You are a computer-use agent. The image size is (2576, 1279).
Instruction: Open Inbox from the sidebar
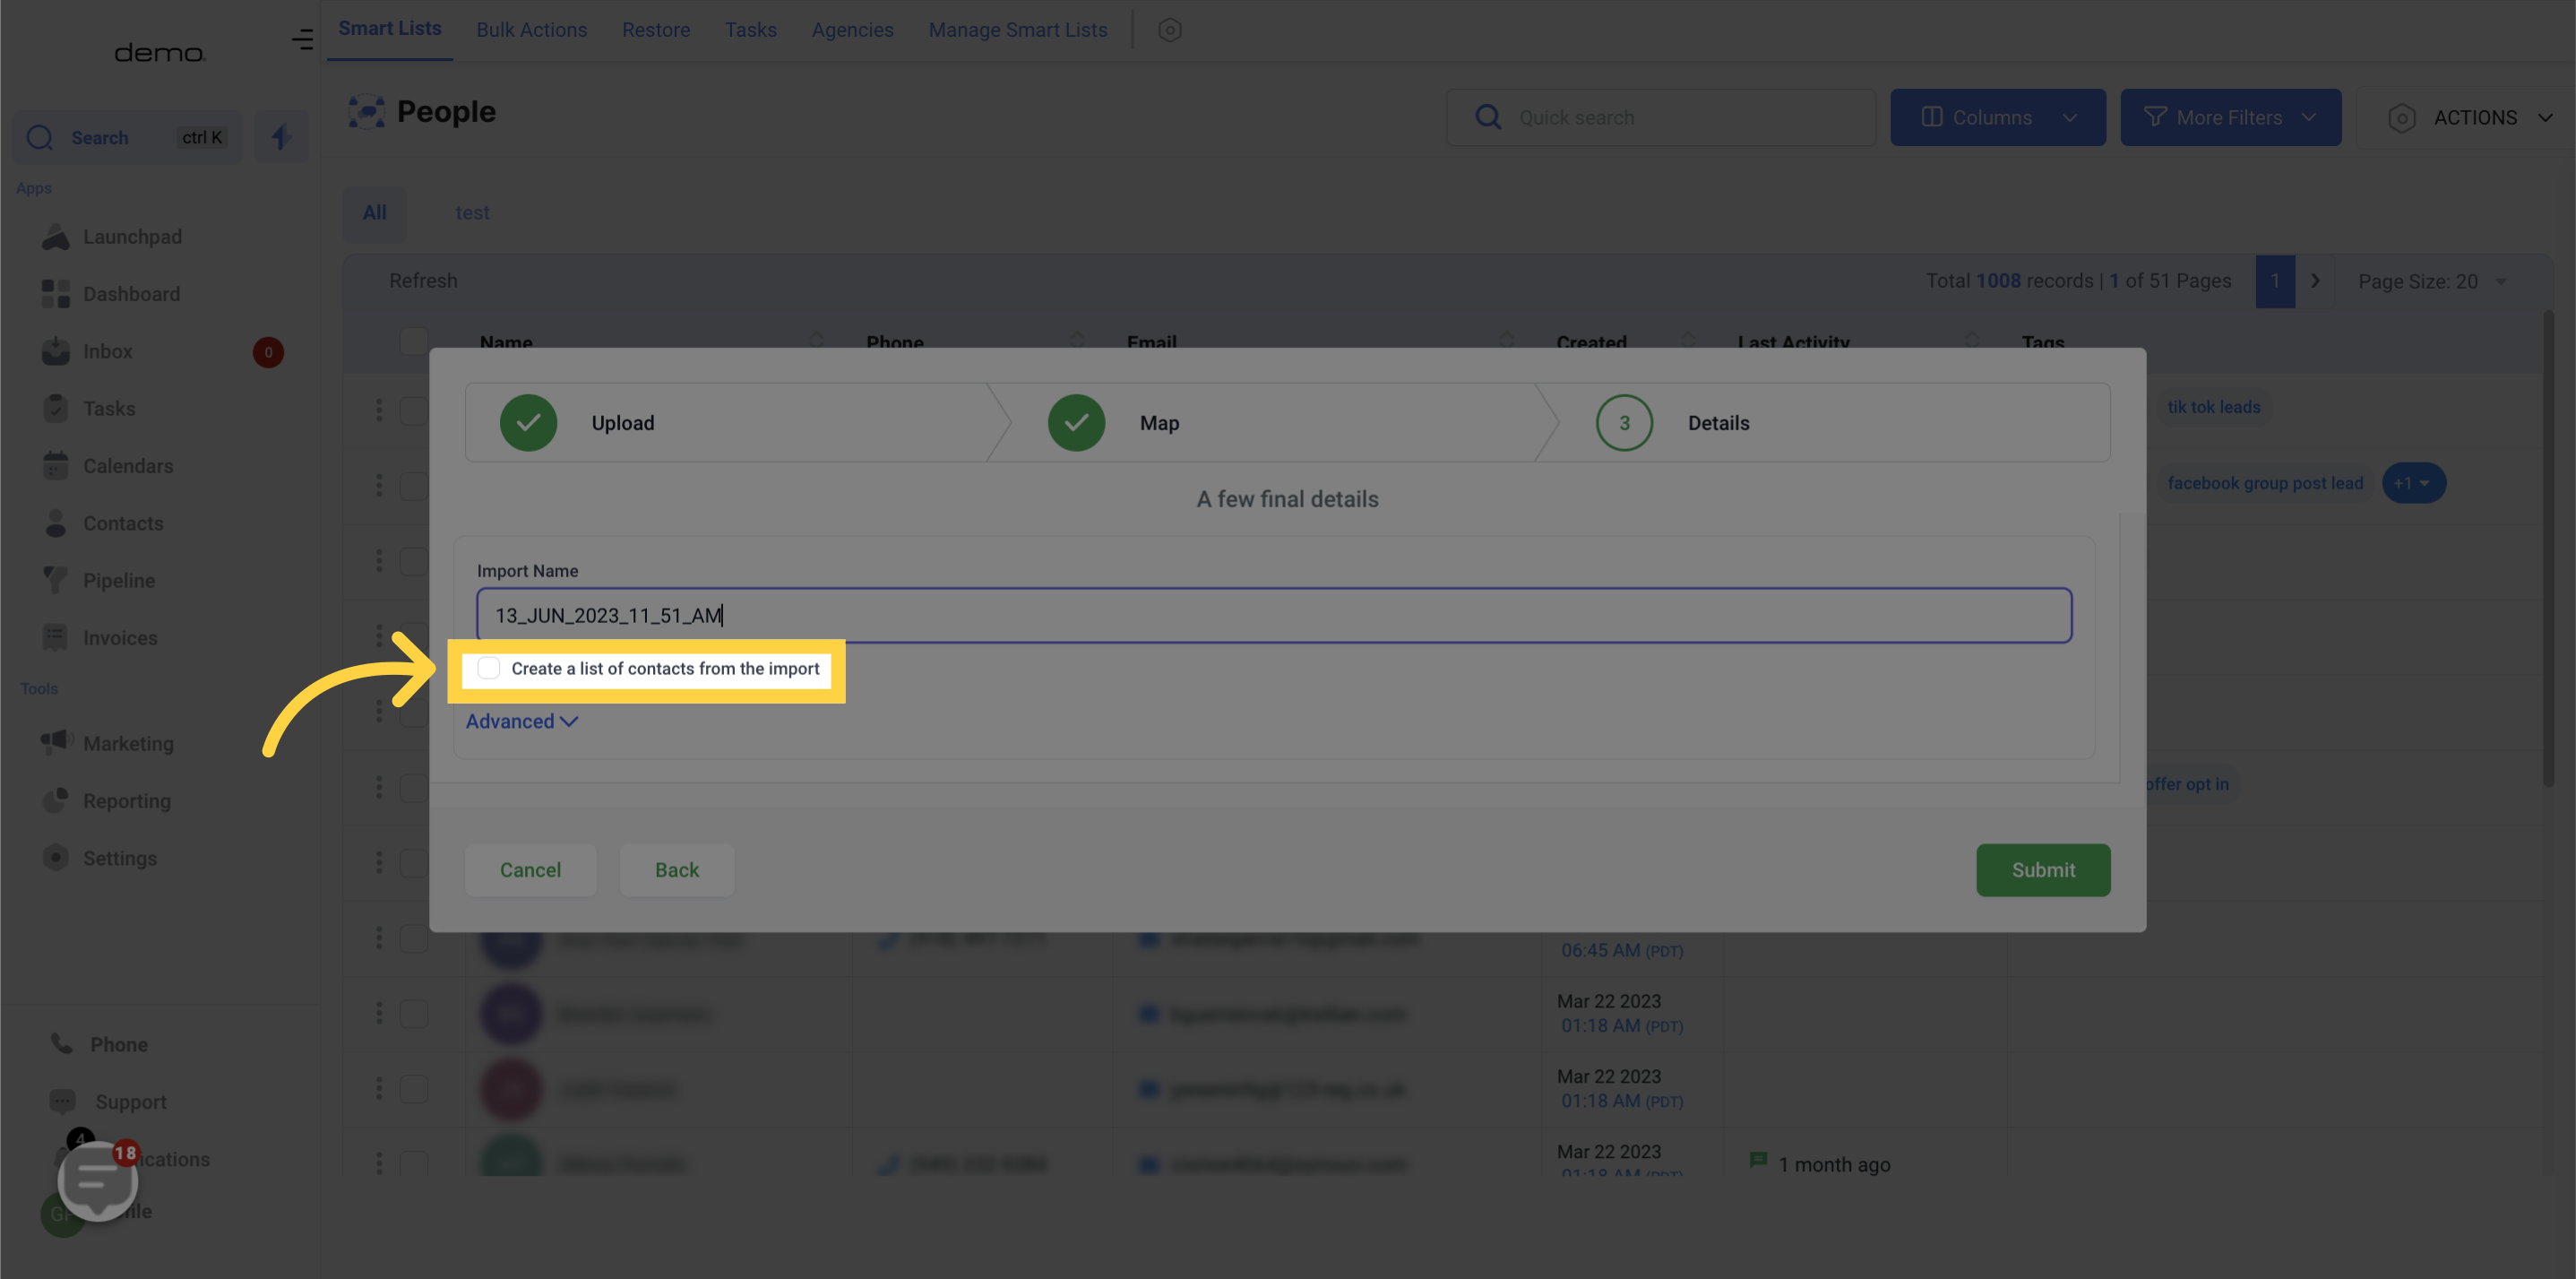pyautogui.click(x=87, y=352)
